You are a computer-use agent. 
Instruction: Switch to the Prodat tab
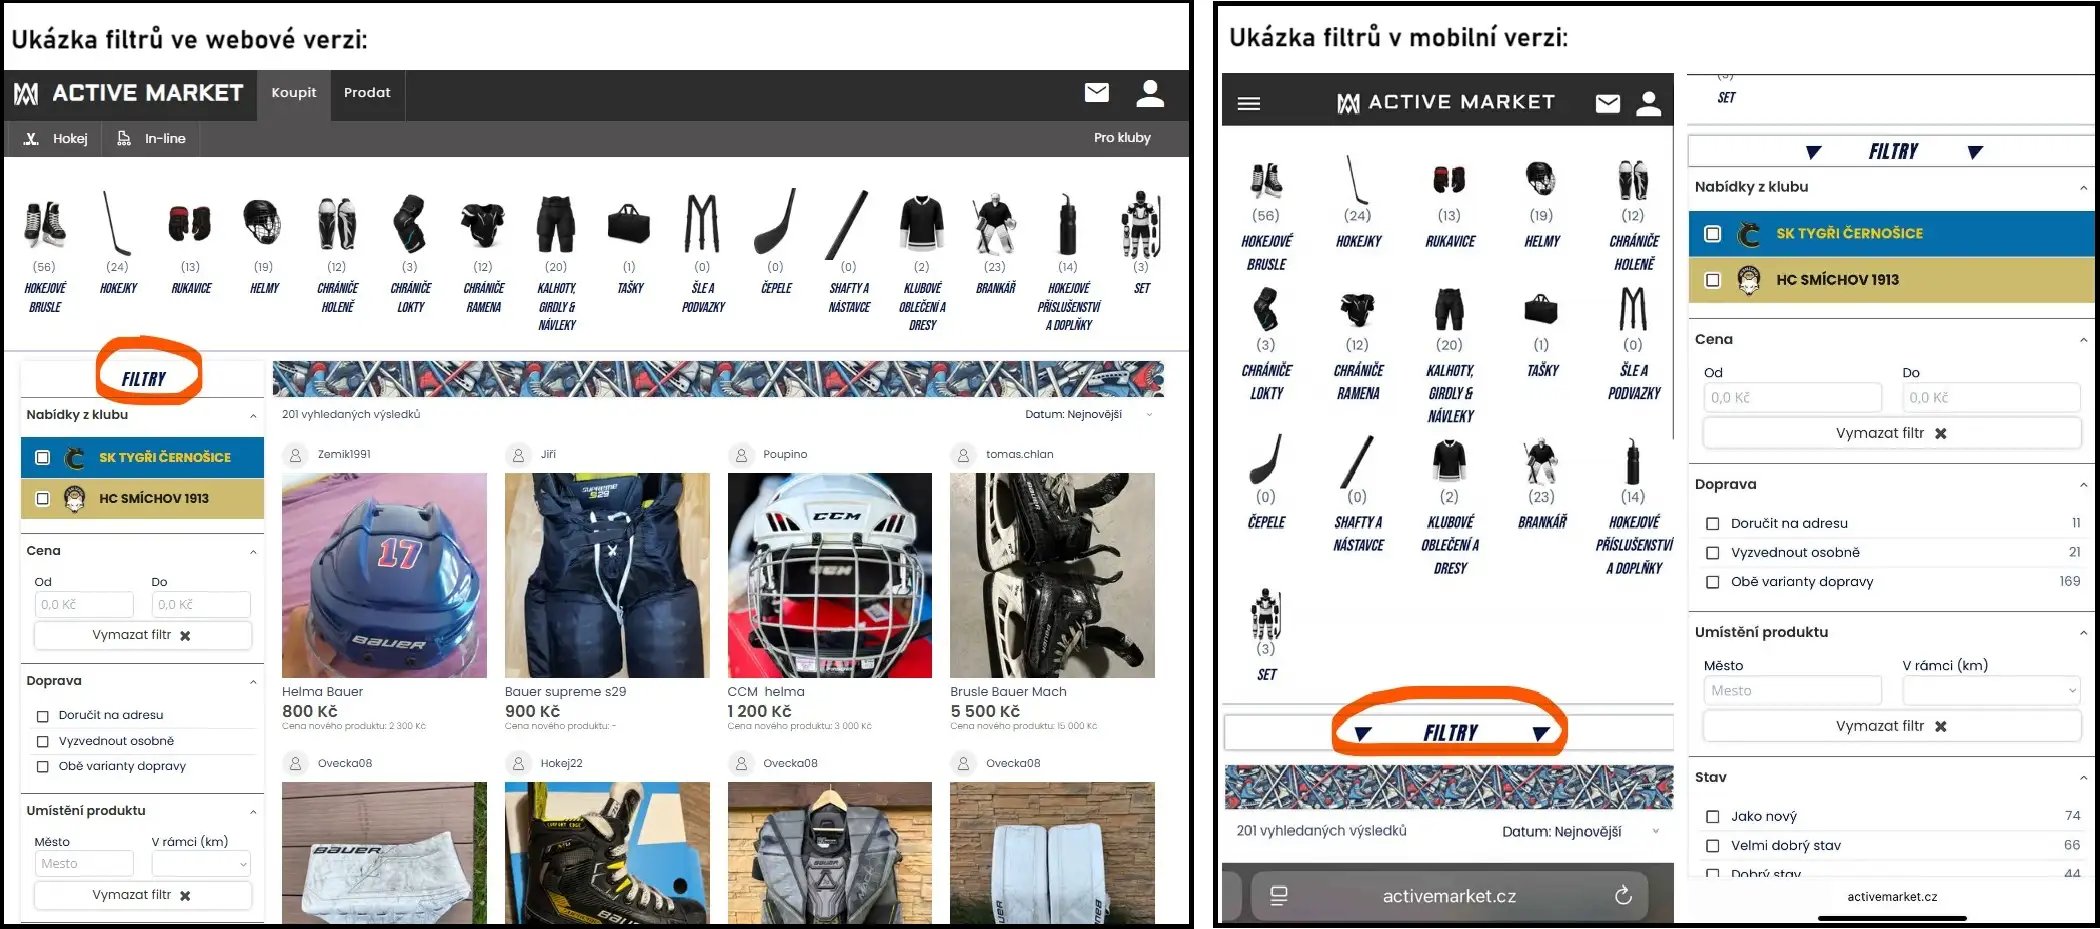tap(367, 93)
